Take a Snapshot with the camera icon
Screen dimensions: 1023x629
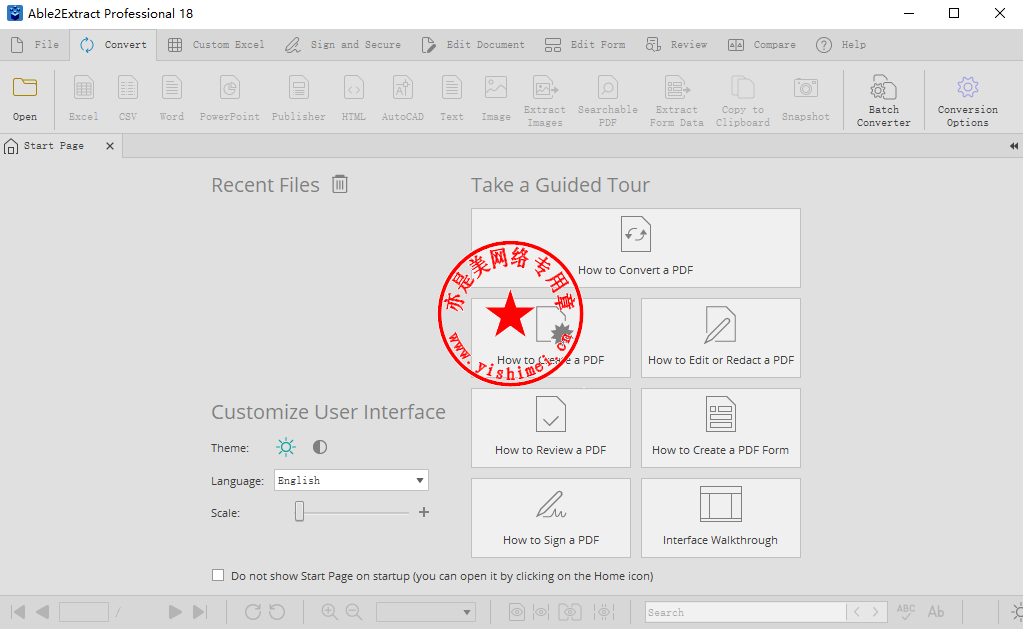(x=806, y=98)
